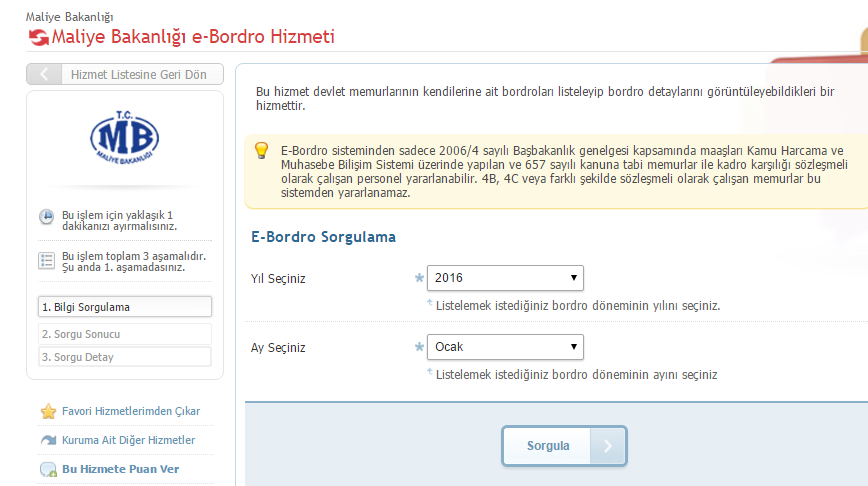
Task: Click Favori Hizmetlerimden Çıkar link
Action: point(131,411)
